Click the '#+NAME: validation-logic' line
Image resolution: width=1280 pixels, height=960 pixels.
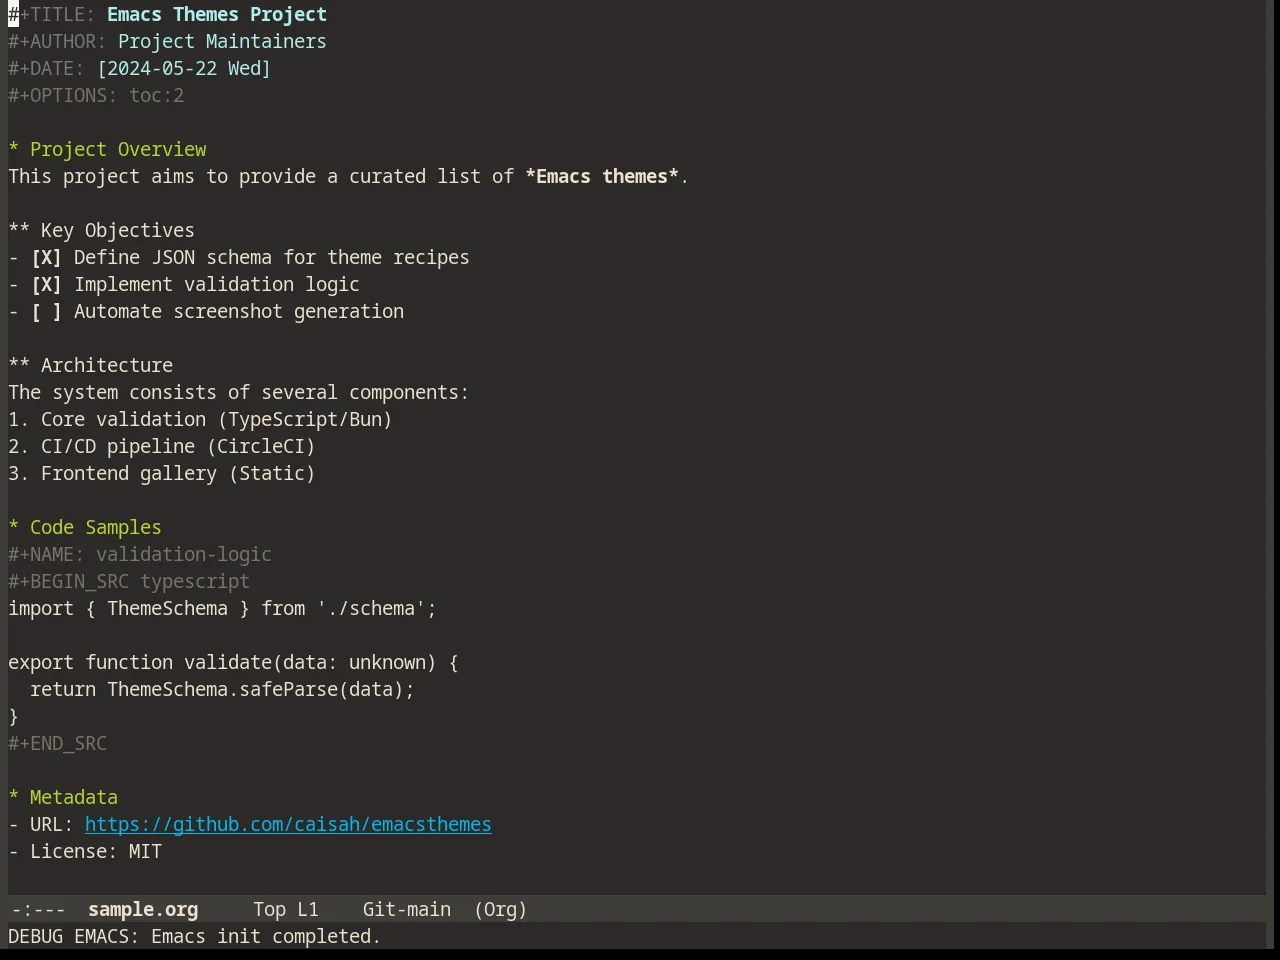point(140,554)
